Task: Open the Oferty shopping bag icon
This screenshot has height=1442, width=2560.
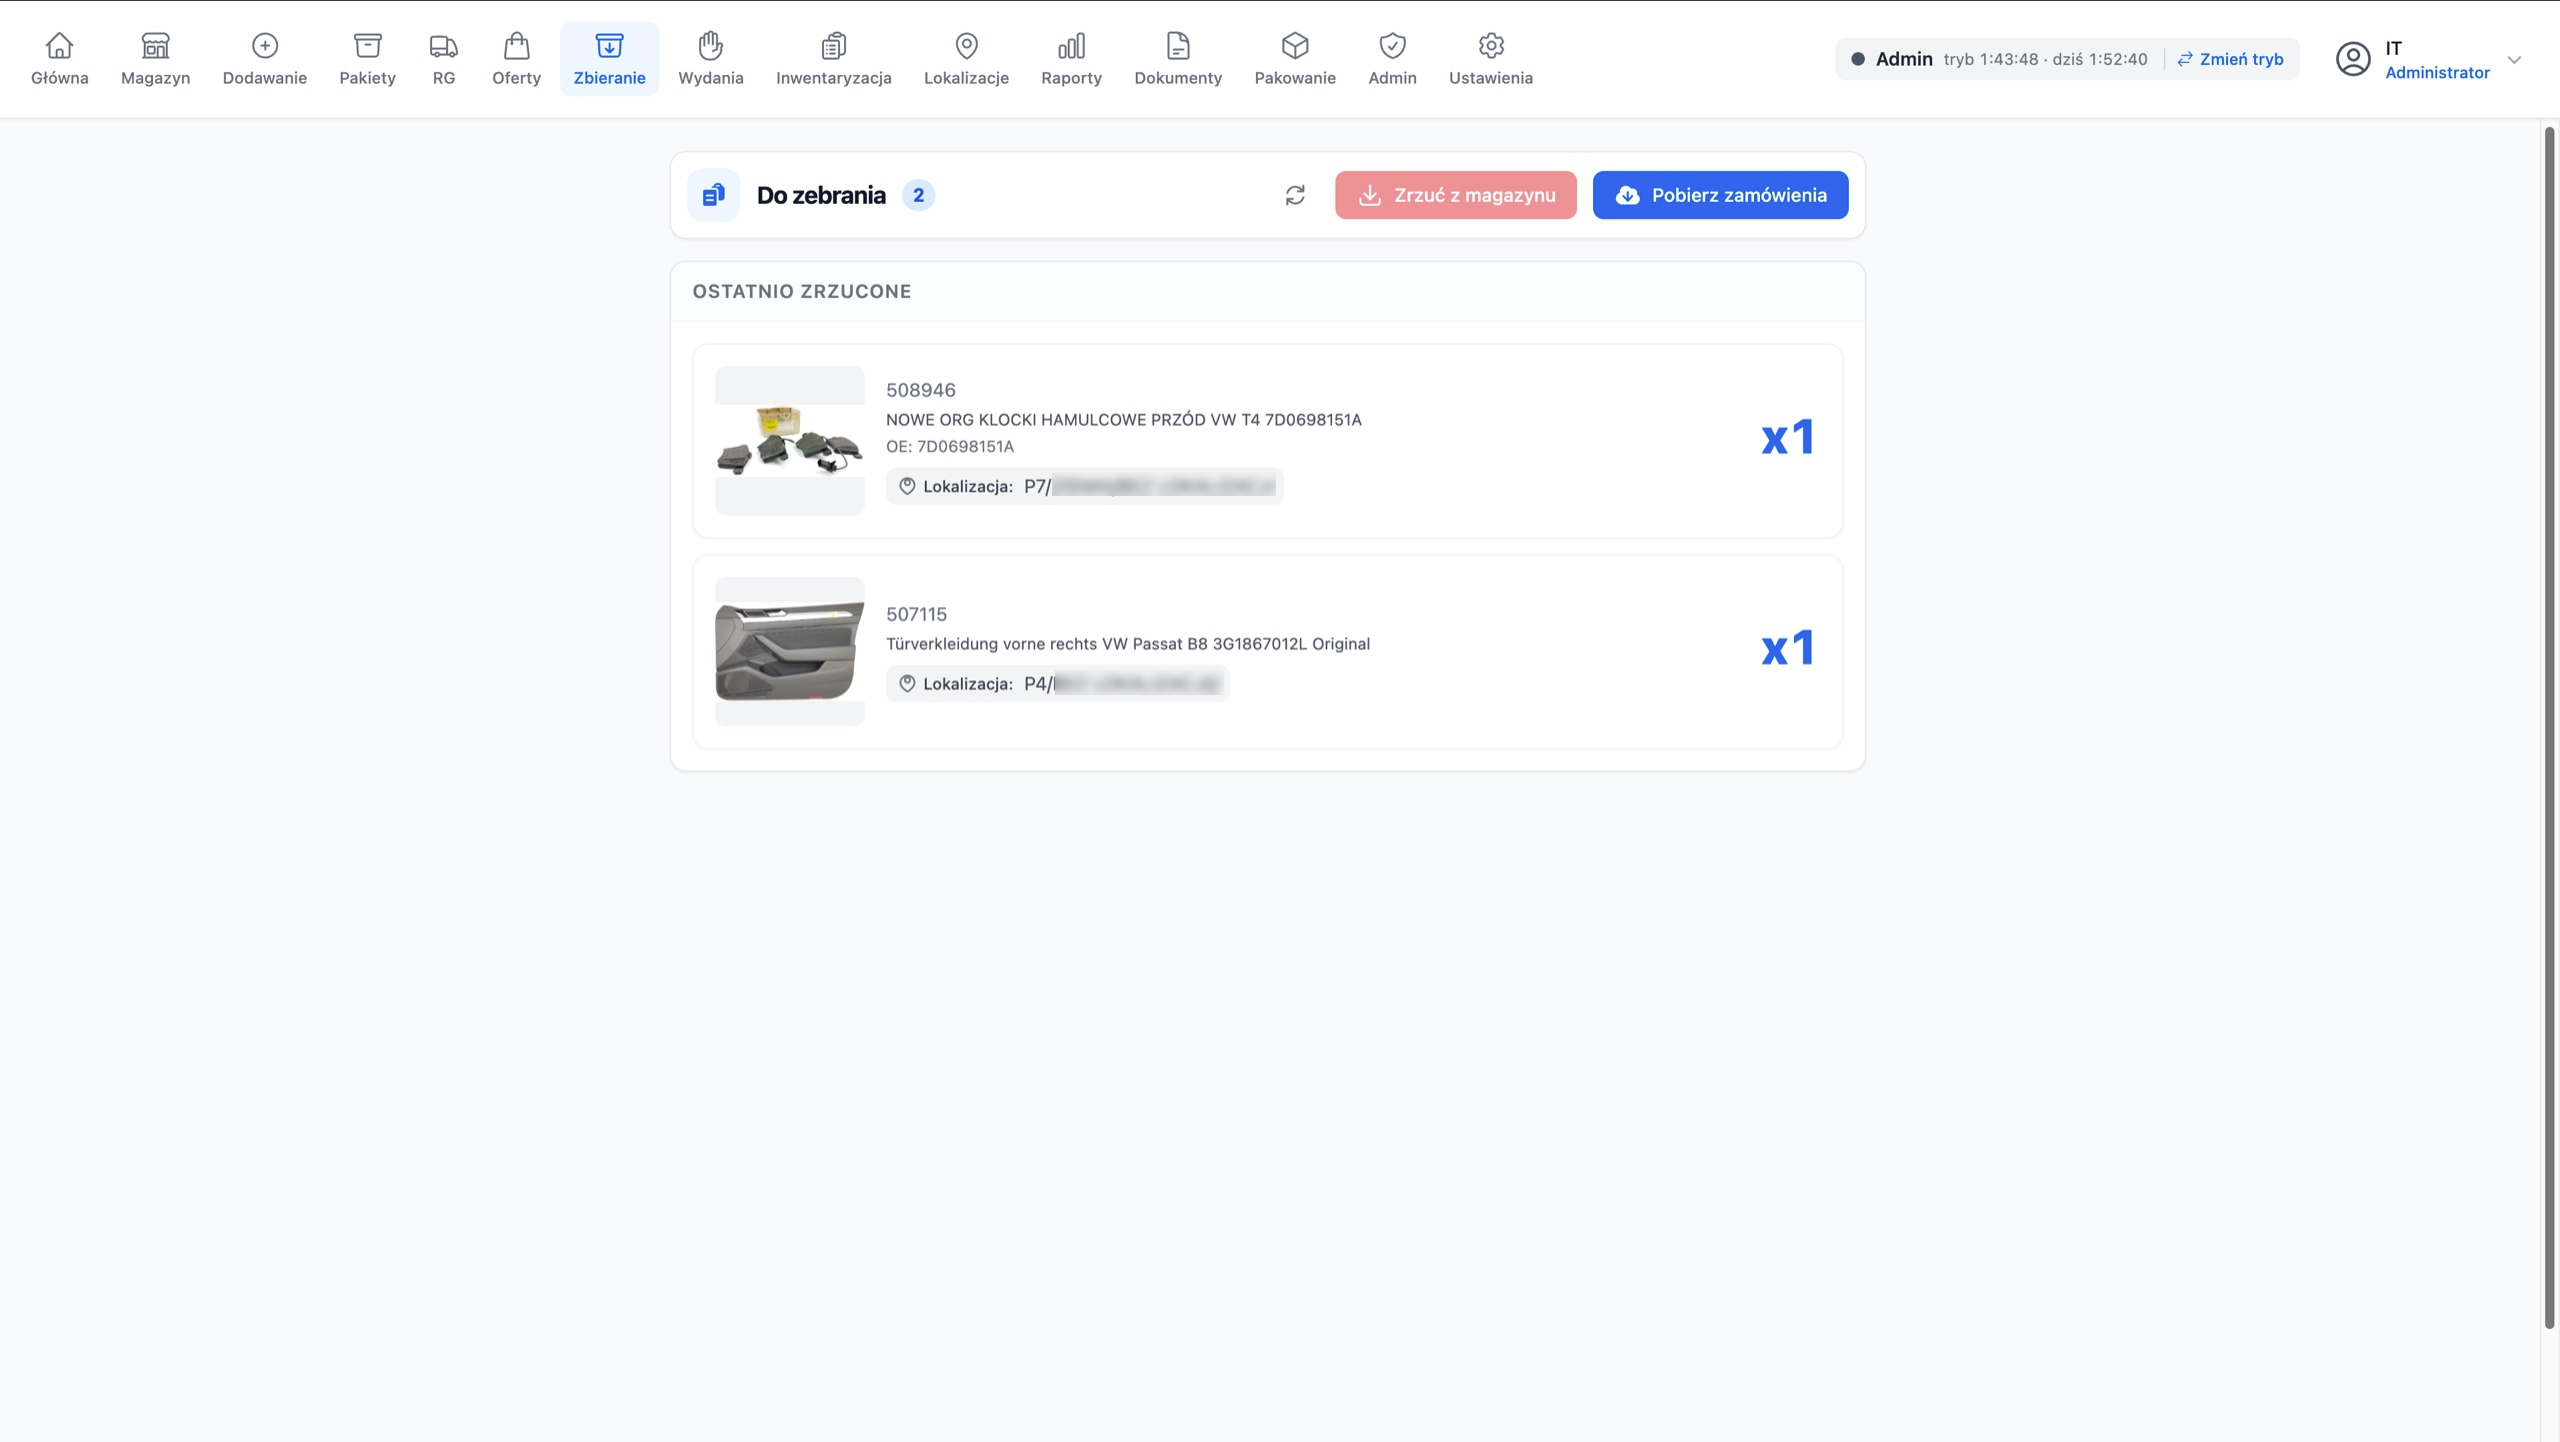Action: click(x=516, y=46)
